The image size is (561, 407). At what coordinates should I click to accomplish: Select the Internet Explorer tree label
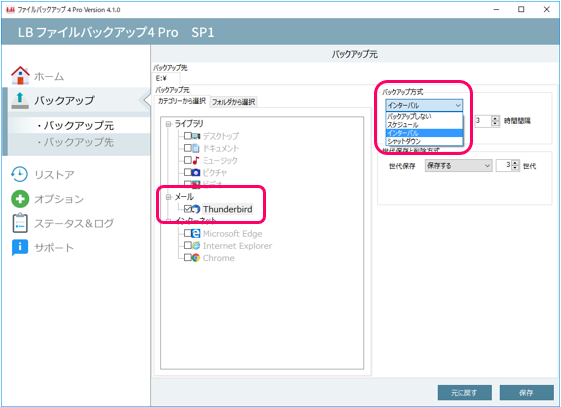[238, 246]
